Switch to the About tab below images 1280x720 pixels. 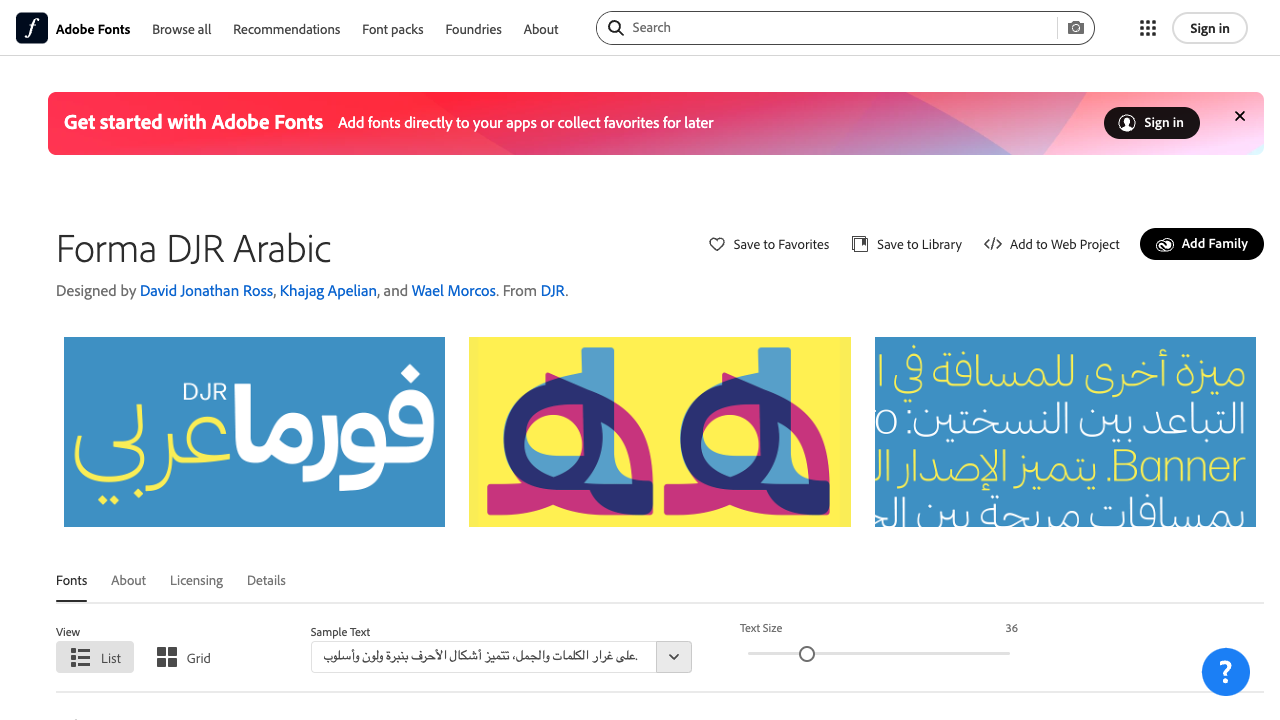[x=128, y=580]
